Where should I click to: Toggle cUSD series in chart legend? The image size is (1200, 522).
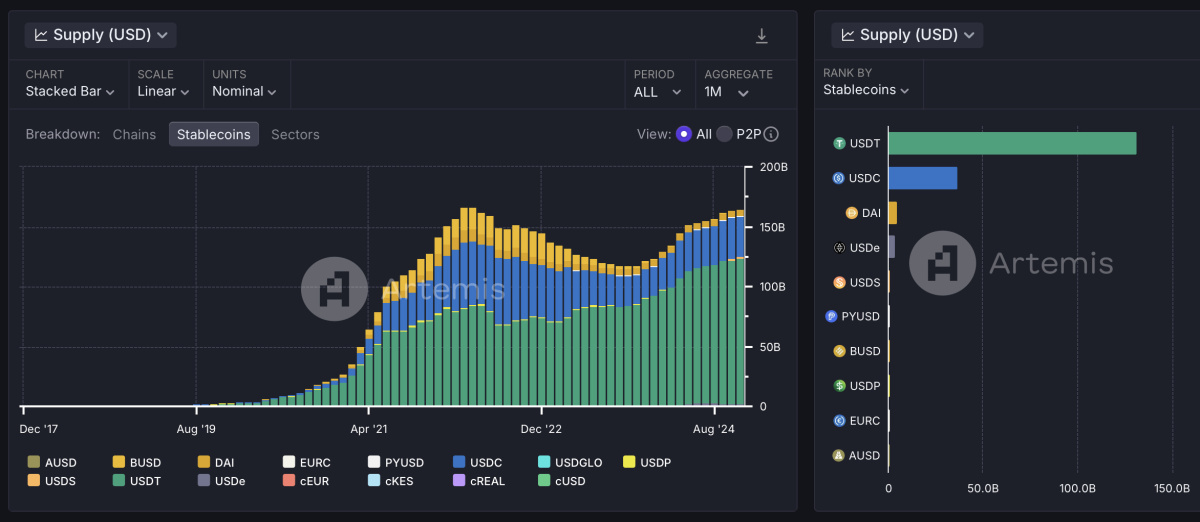coord(563,480)
